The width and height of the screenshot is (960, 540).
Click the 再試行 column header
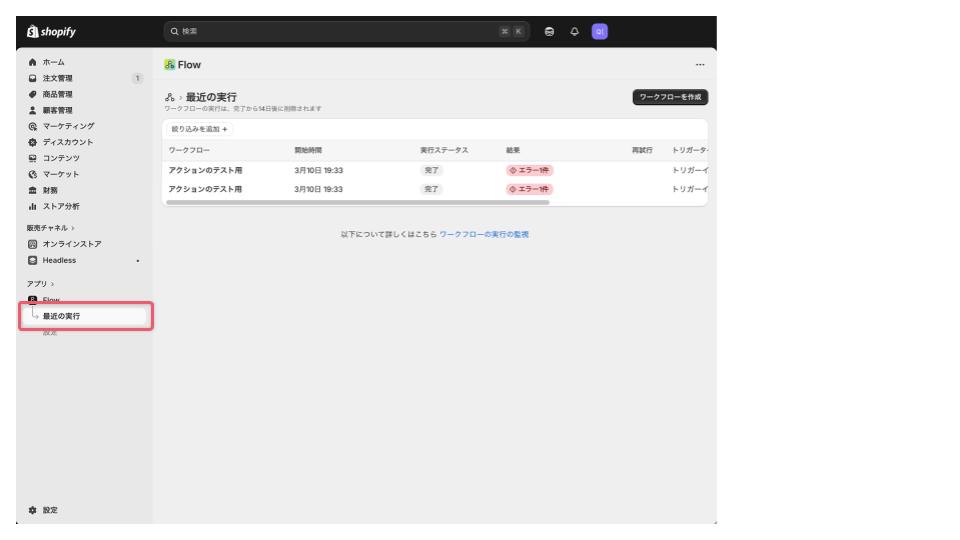642,150
